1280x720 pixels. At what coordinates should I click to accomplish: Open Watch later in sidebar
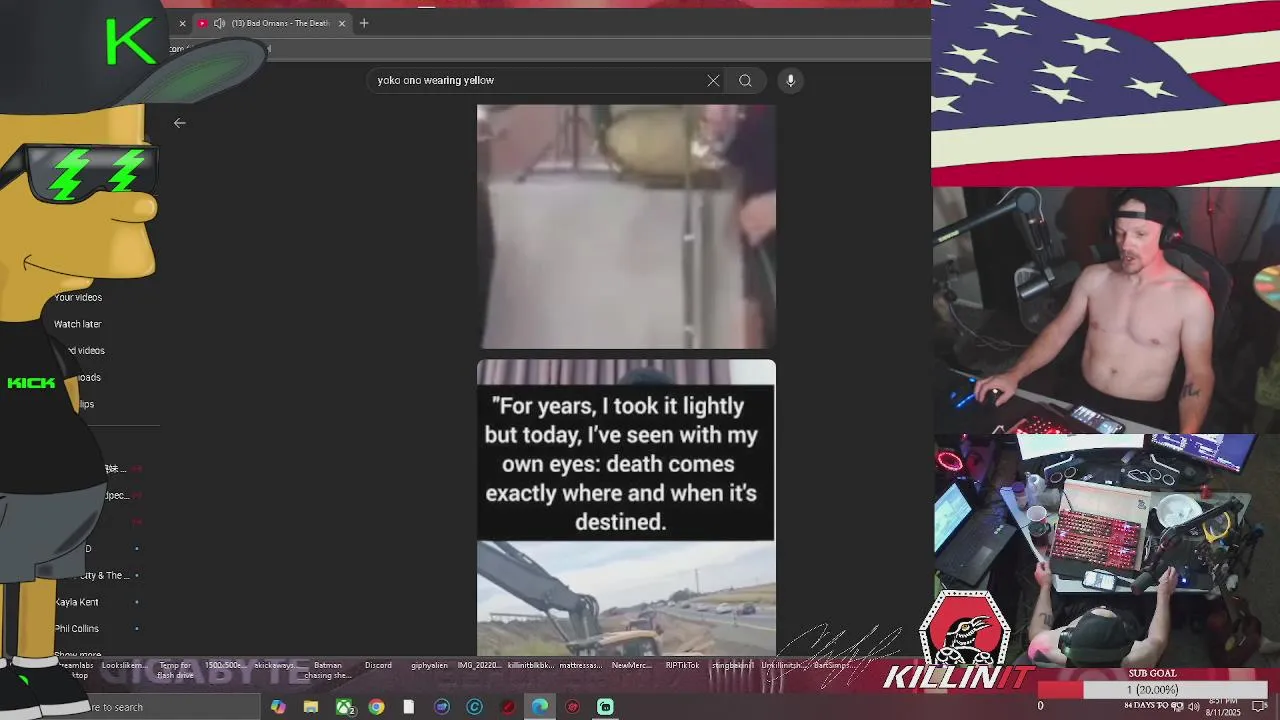pyautogui.click(x=77, y=324)
